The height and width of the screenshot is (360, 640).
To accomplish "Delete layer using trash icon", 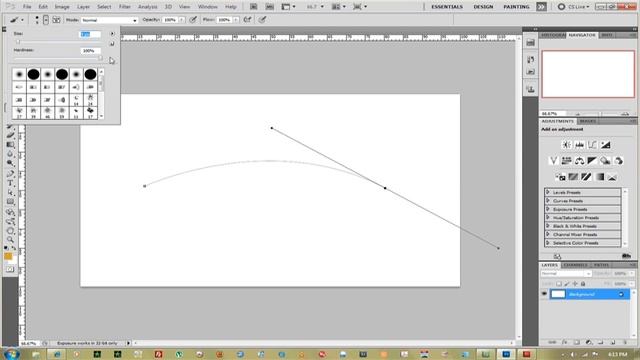I will click(625, 342).
